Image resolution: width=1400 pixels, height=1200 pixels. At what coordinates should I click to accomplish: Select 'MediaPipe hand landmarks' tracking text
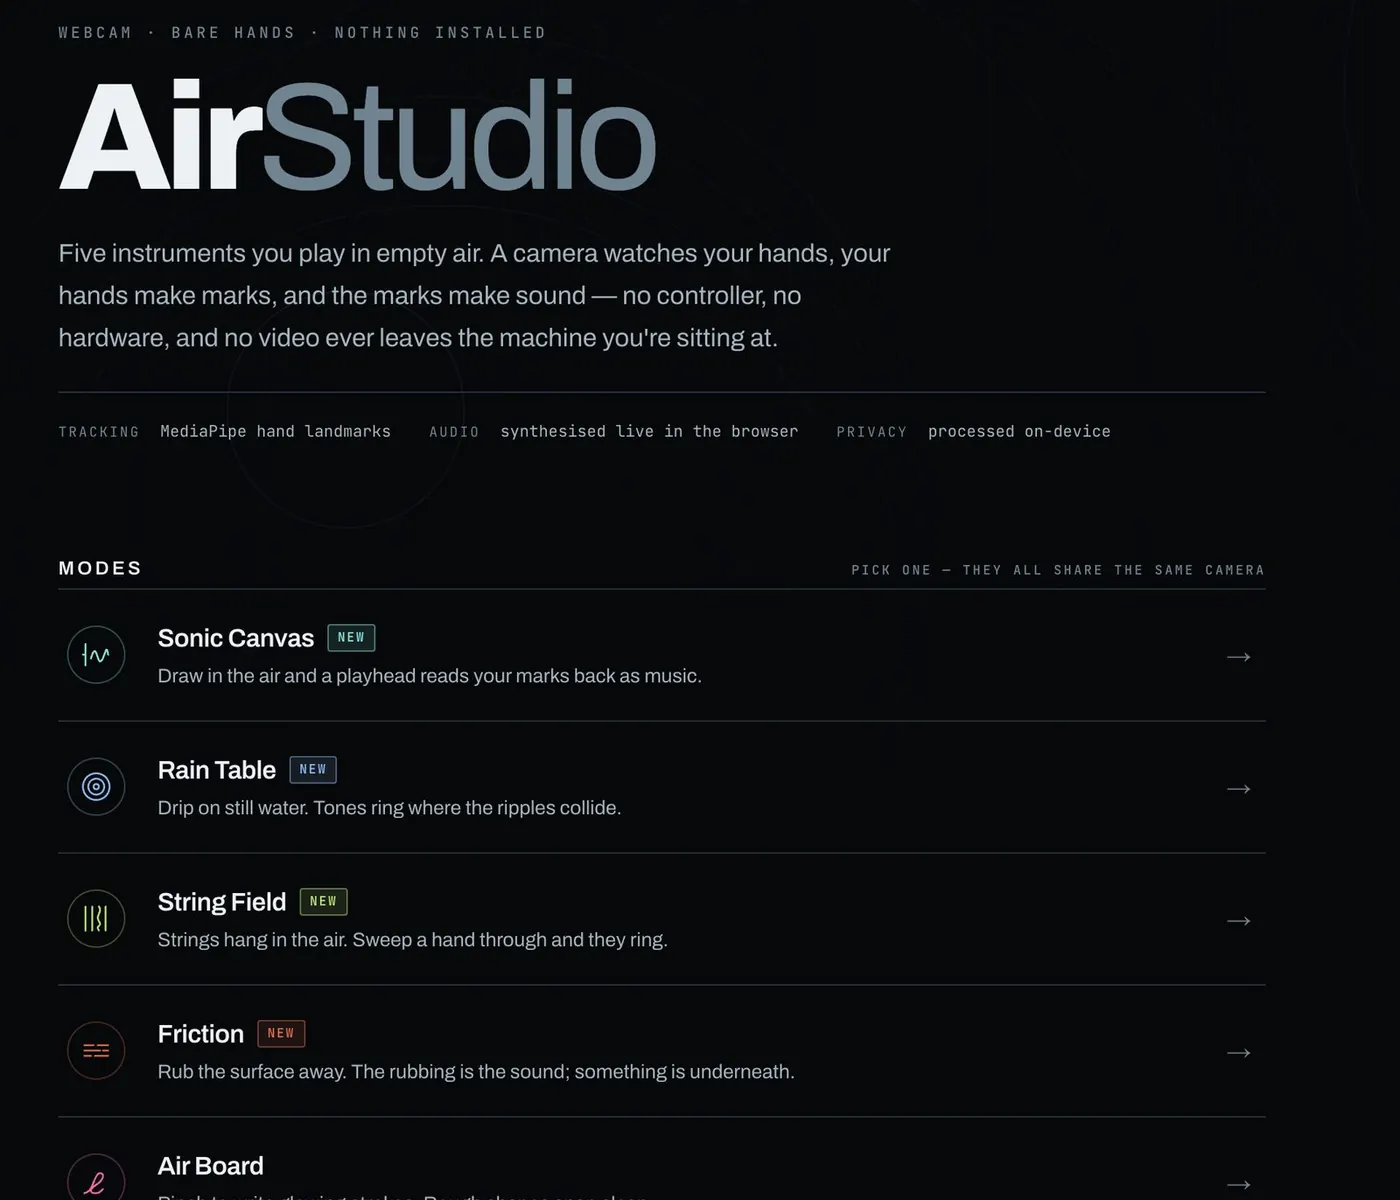point(276,432)
